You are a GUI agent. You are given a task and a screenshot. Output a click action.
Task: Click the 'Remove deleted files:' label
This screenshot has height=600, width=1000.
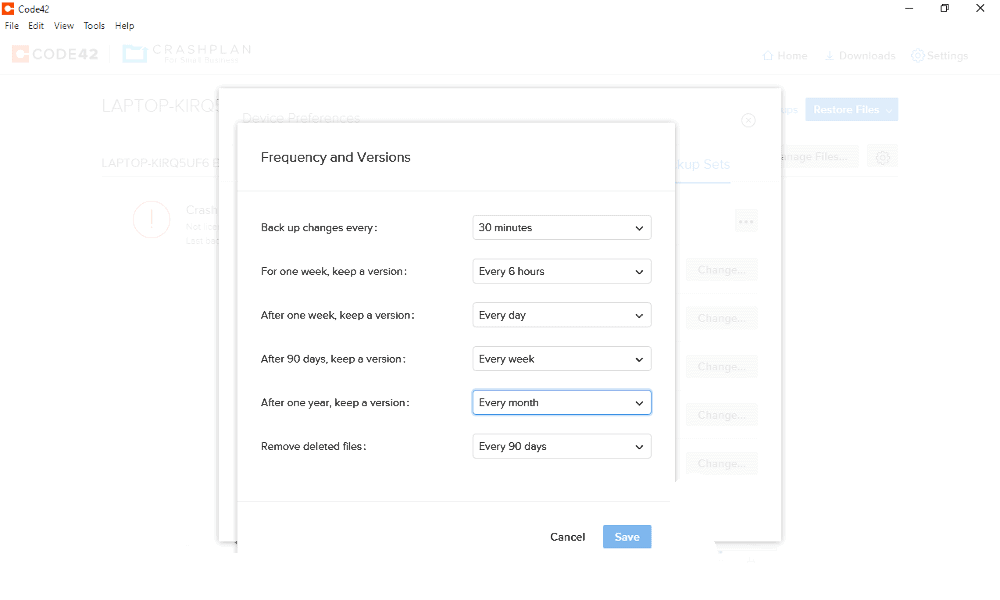(314, 446)
